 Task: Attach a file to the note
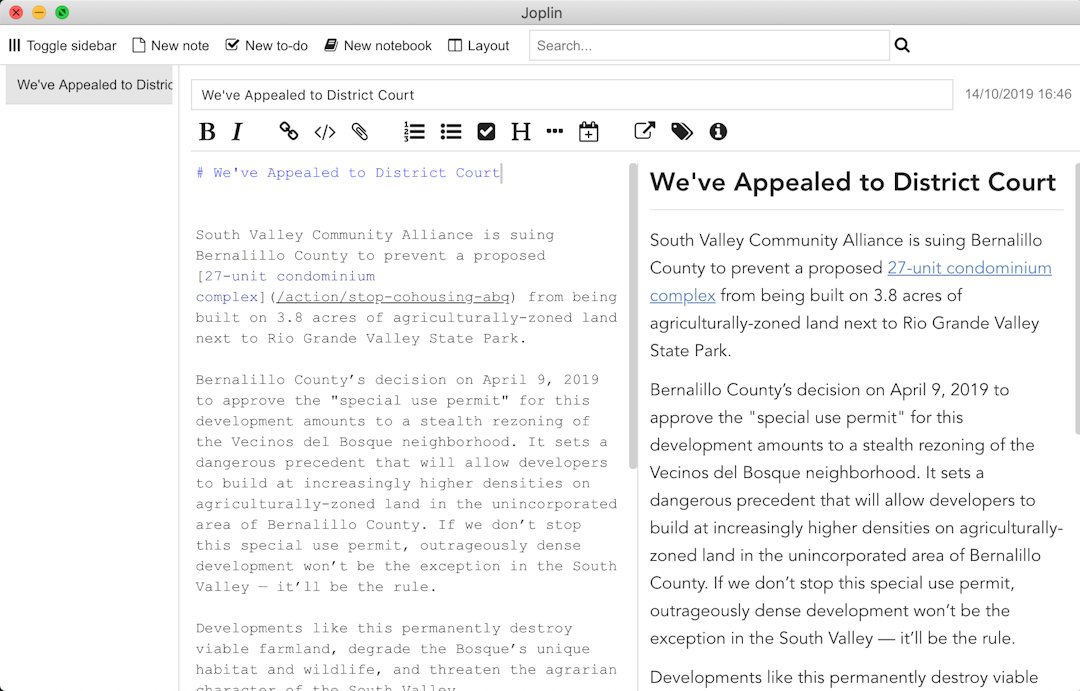[360, 131]
